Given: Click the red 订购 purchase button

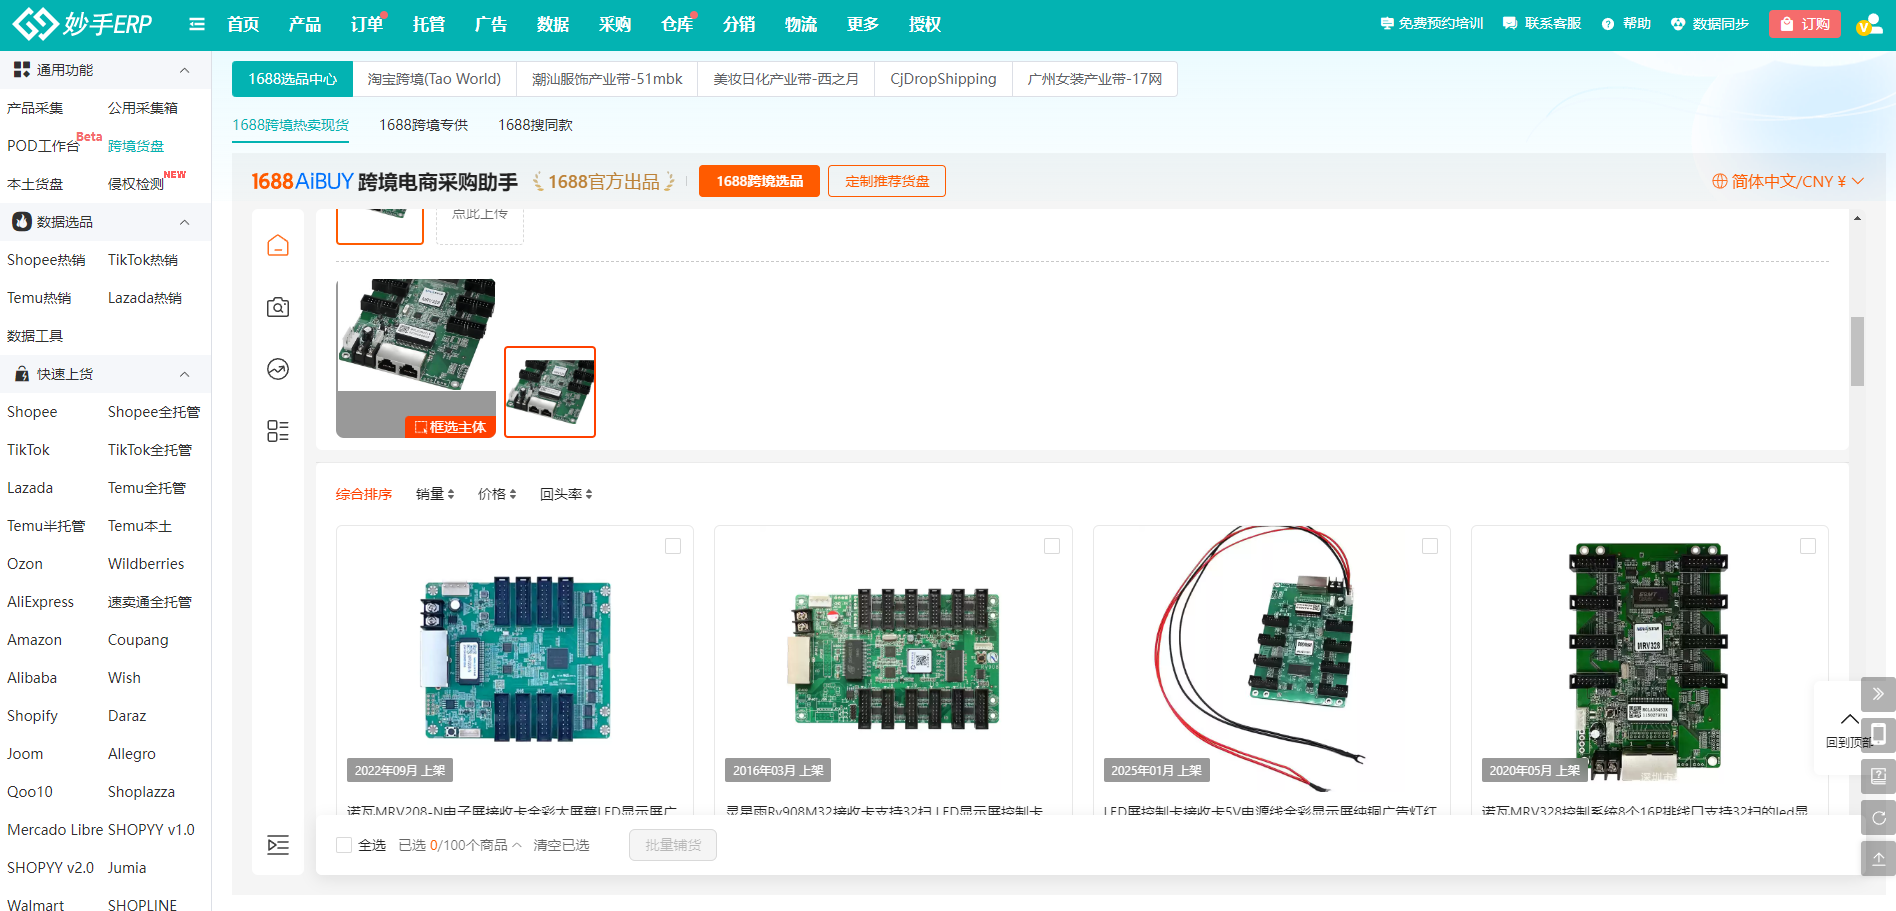Looking at the screenshot, I should [x=1805, y=24].
